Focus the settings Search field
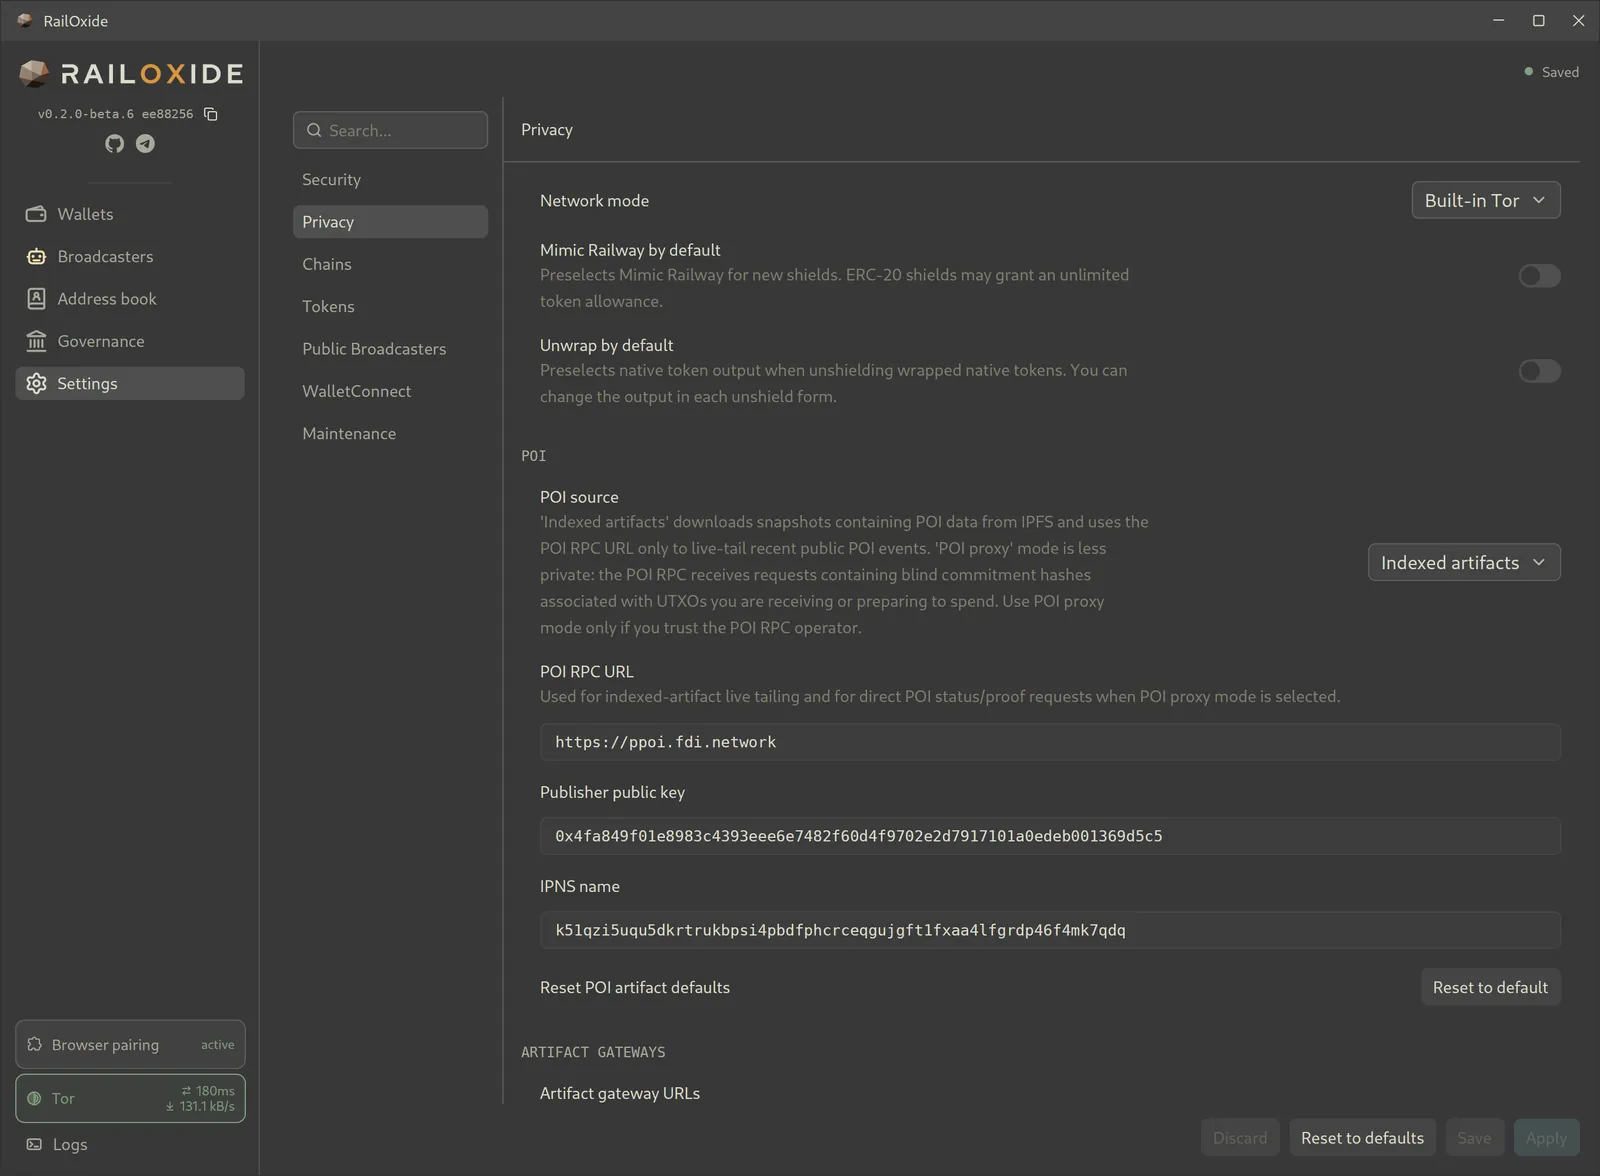Image resolution: width=1600 pixels, height=1176 pixels. pos(390,130)
